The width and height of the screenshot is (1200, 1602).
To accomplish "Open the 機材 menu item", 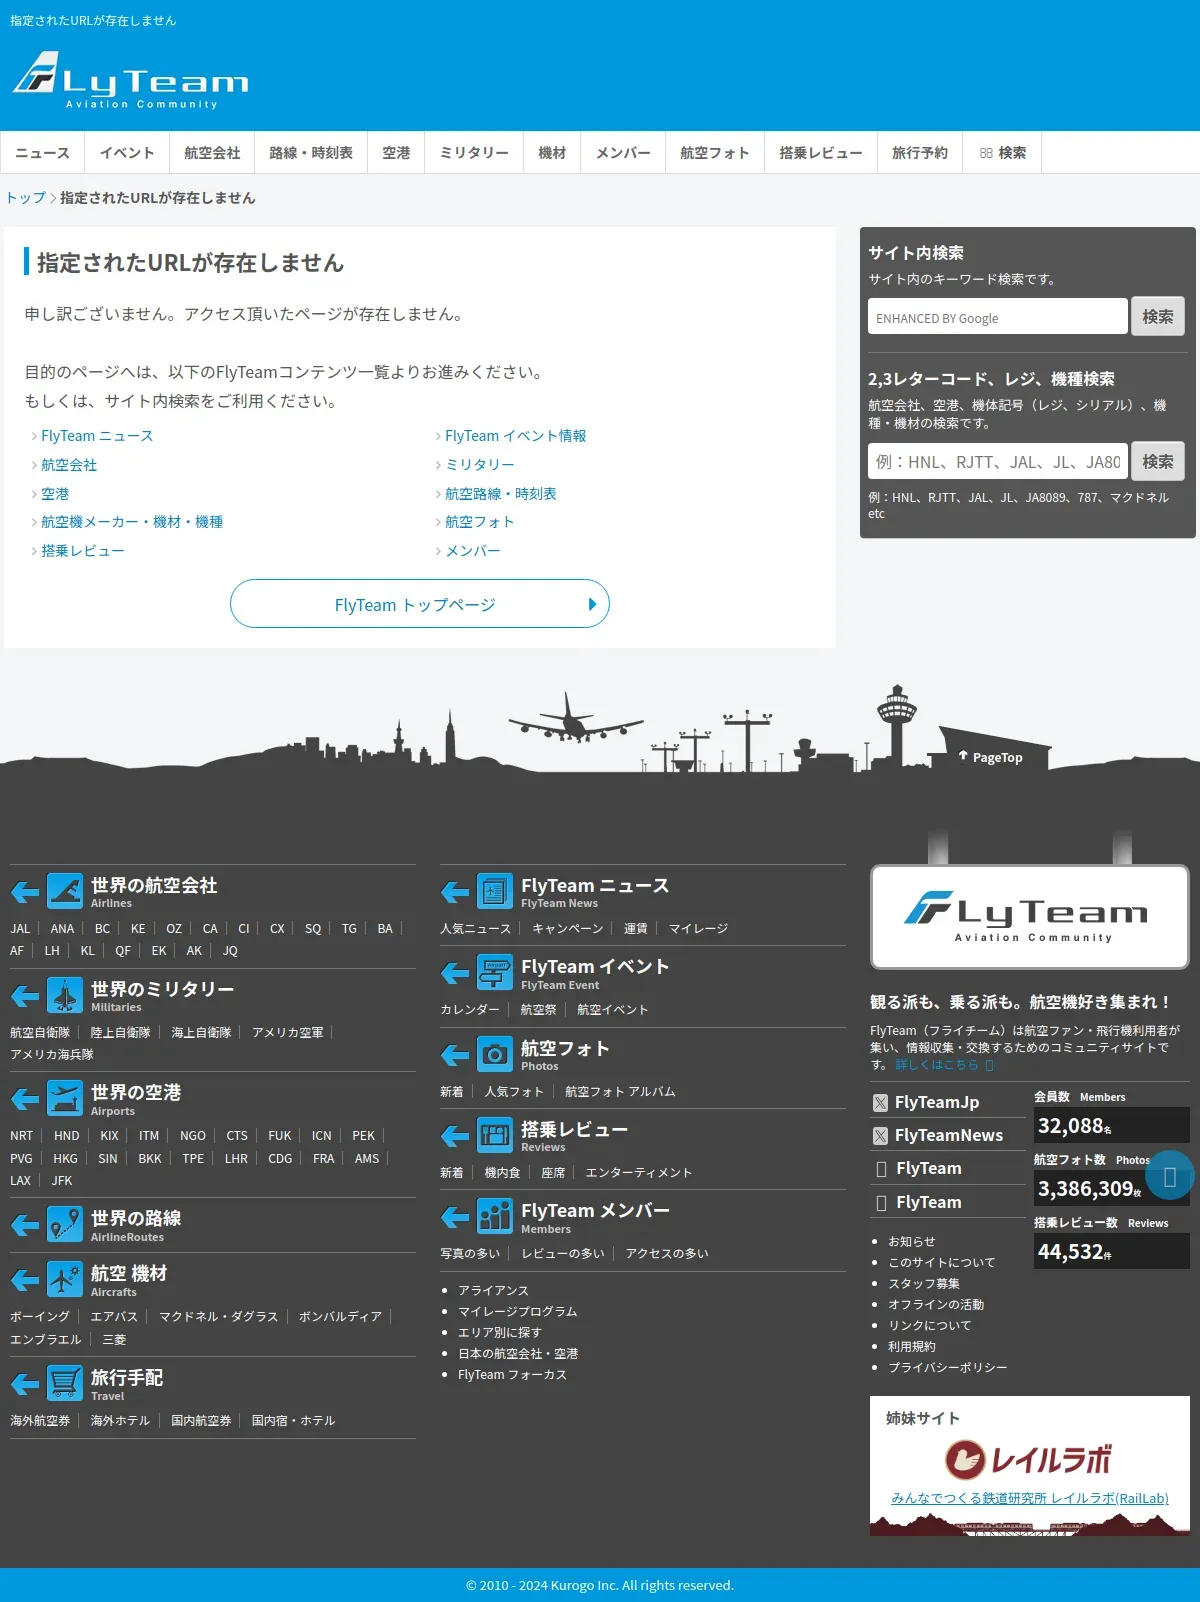I will pos(552,153).
